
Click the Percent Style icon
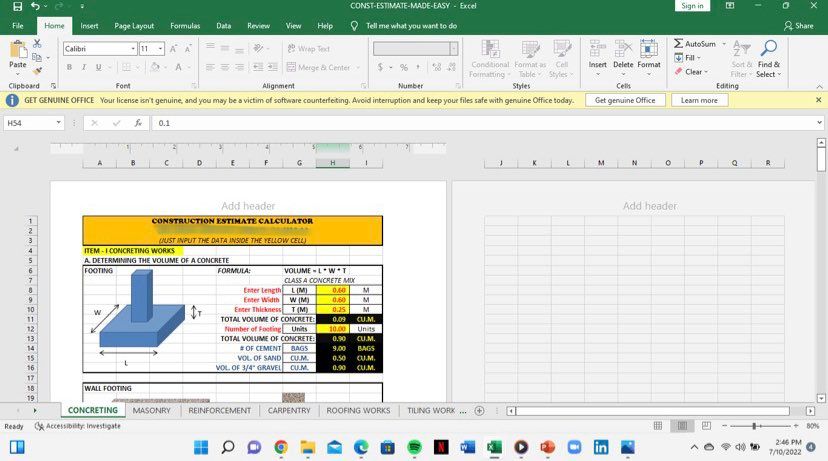pyautogui.click(x=404, y=67)
